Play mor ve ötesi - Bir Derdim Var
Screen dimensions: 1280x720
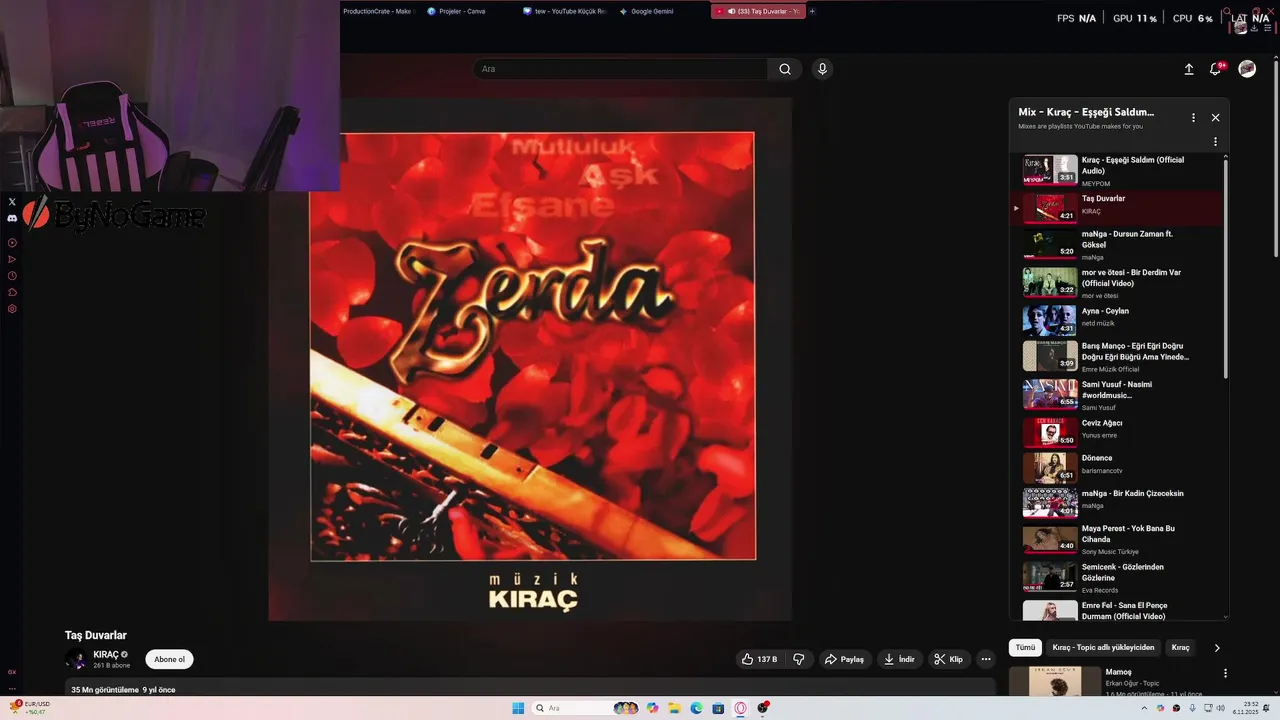[x=1114, y=283]
